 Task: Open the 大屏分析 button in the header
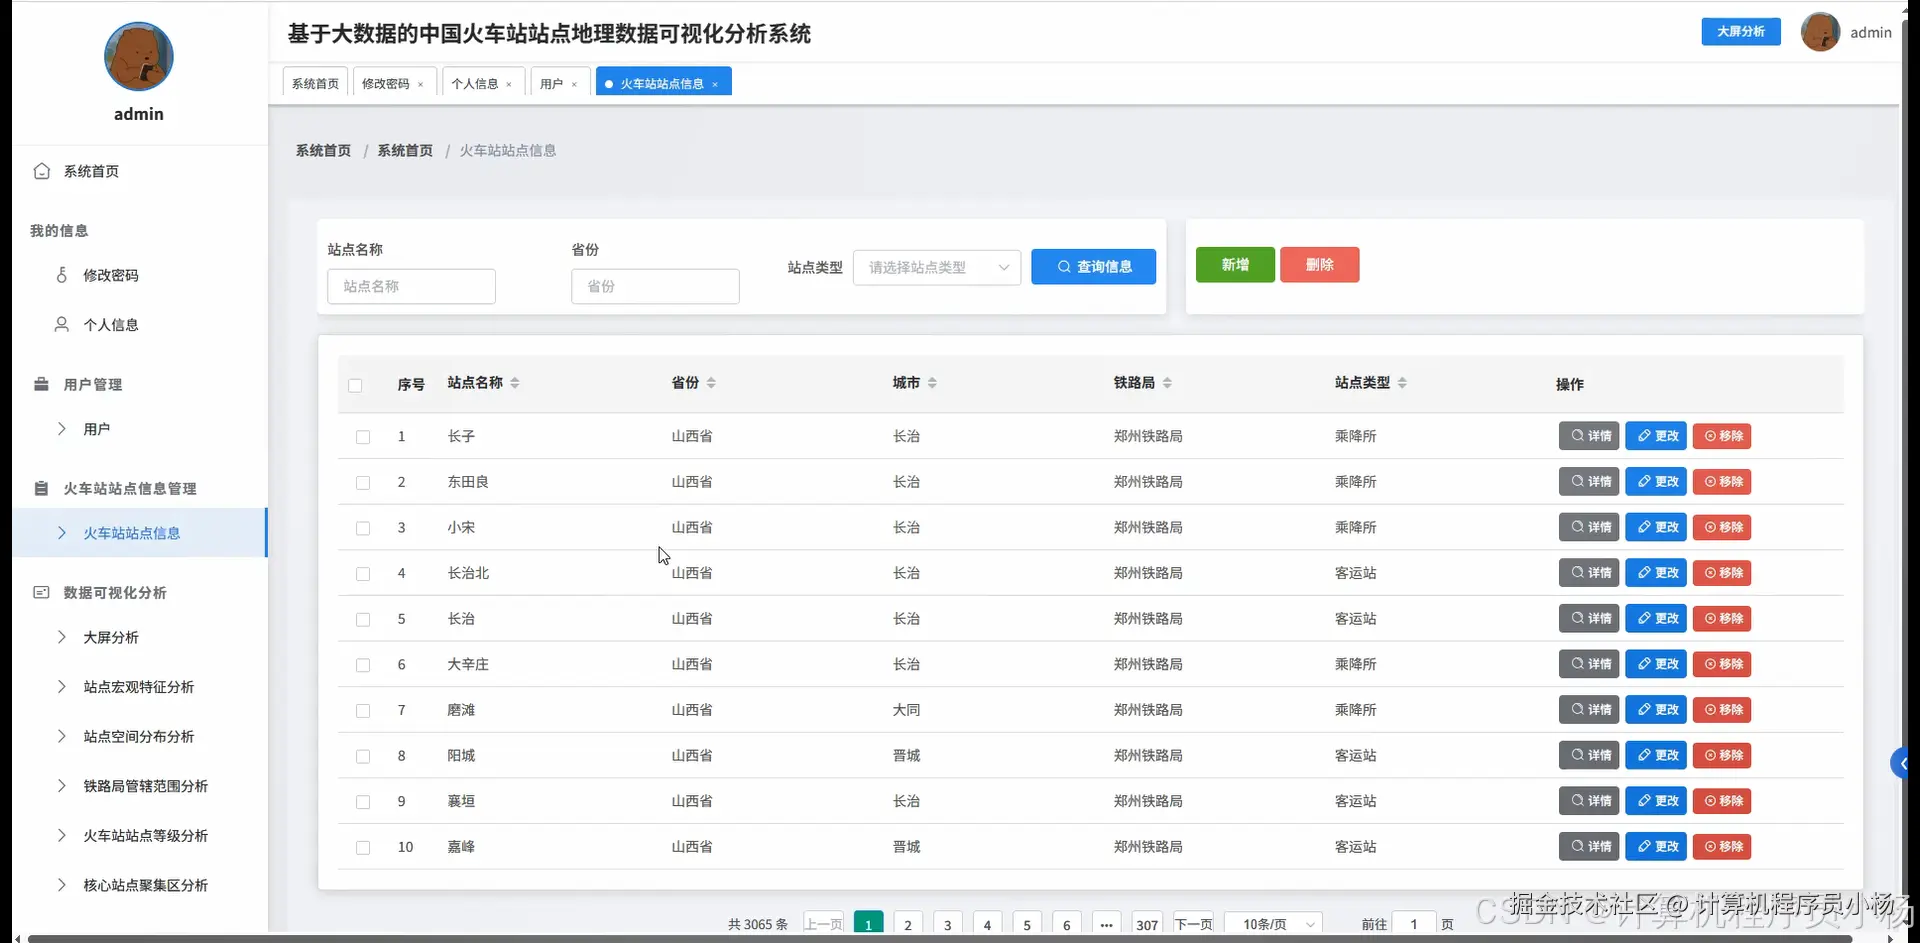tap(1741, 32)
